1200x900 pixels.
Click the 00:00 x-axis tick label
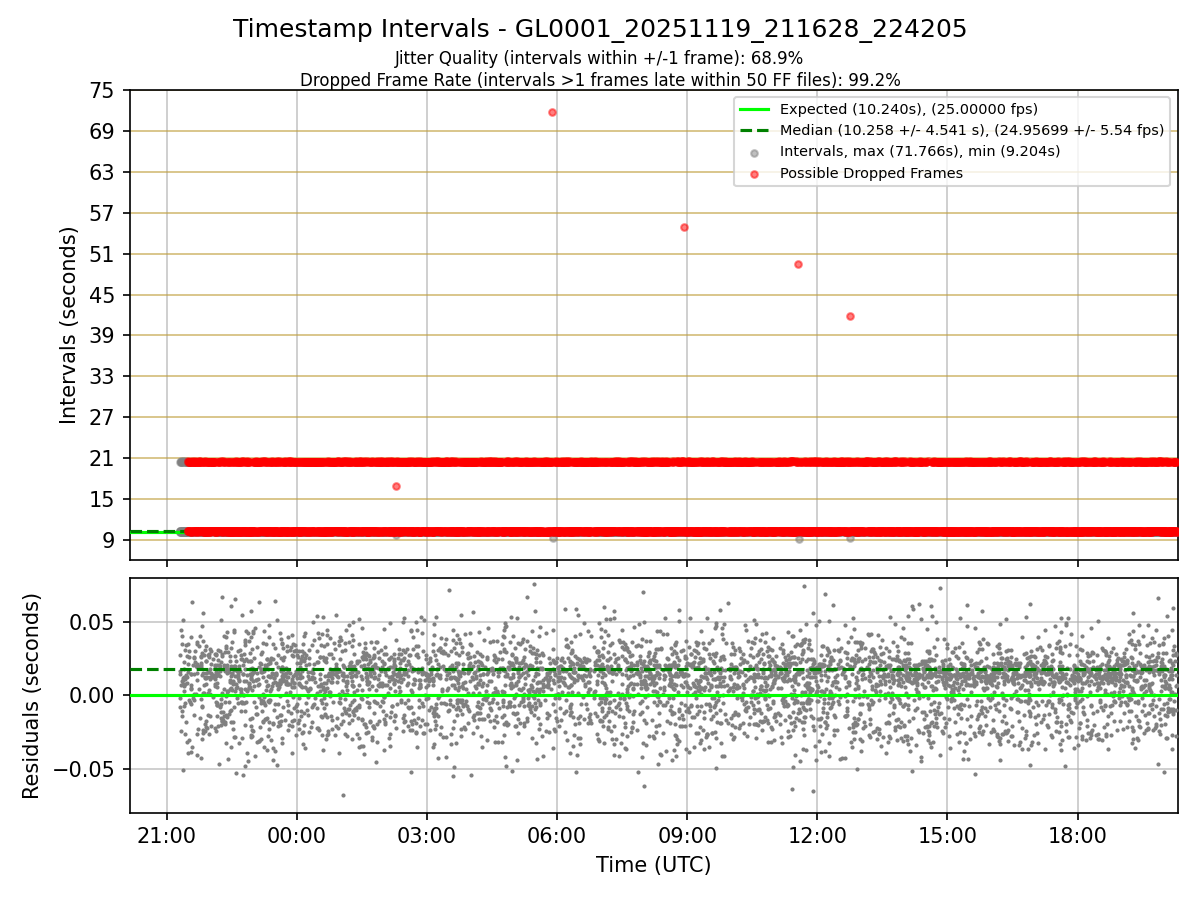[x=296, y=834]
